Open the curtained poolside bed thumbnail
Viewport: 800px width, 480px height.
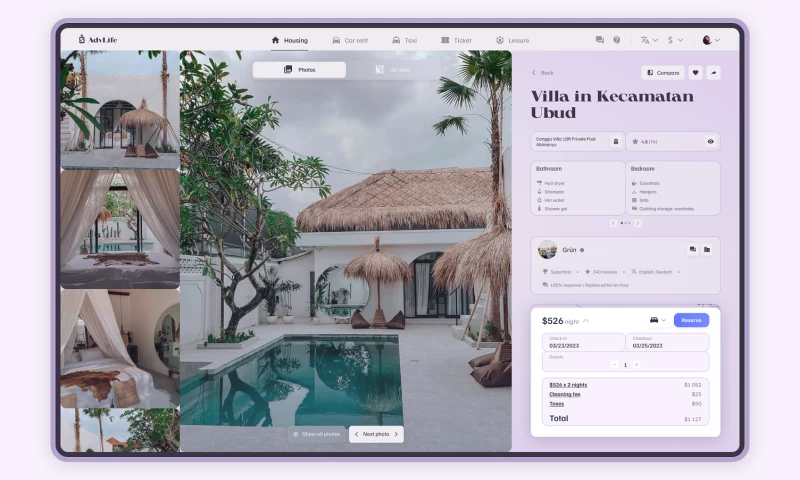[120, 229]
